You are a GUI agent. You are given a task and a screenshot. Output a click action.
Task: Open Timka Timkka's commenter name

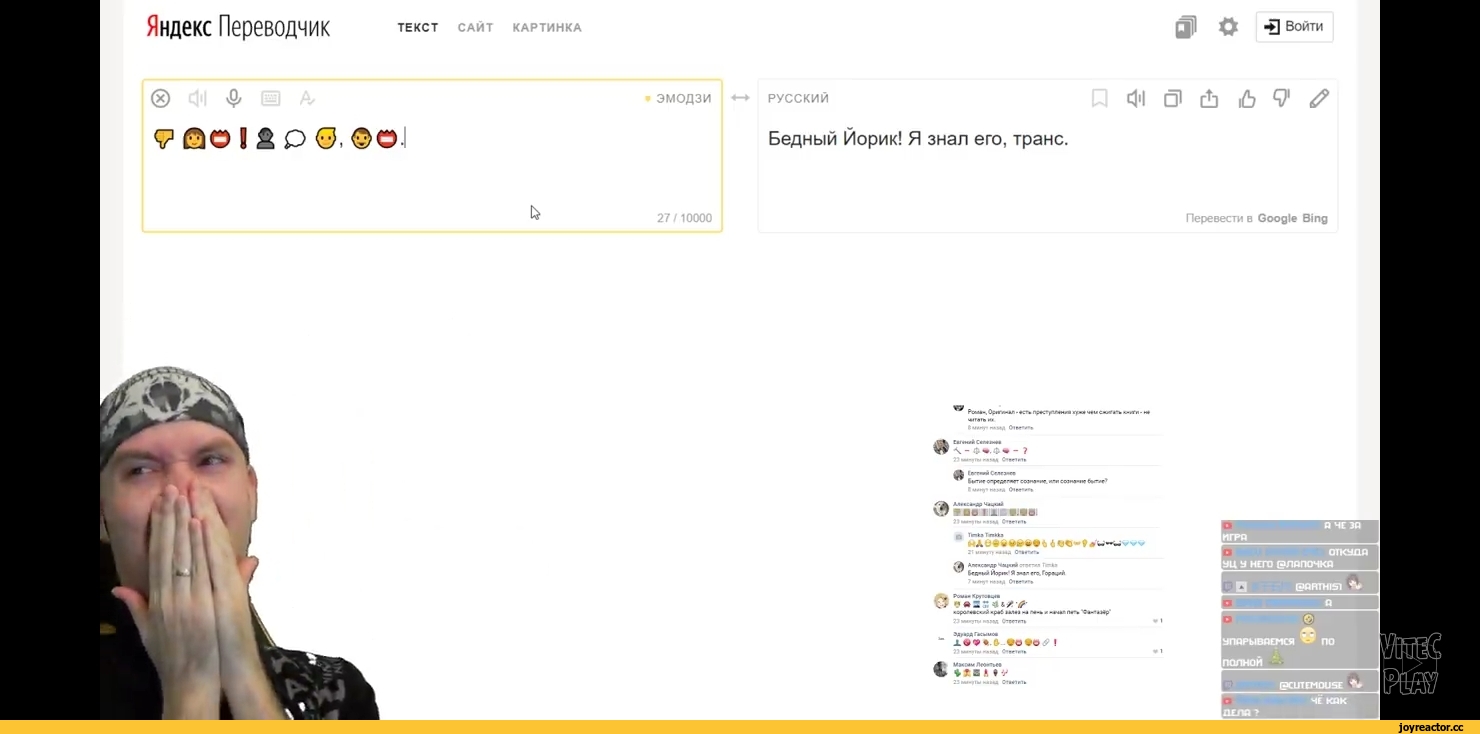(985, 535)
